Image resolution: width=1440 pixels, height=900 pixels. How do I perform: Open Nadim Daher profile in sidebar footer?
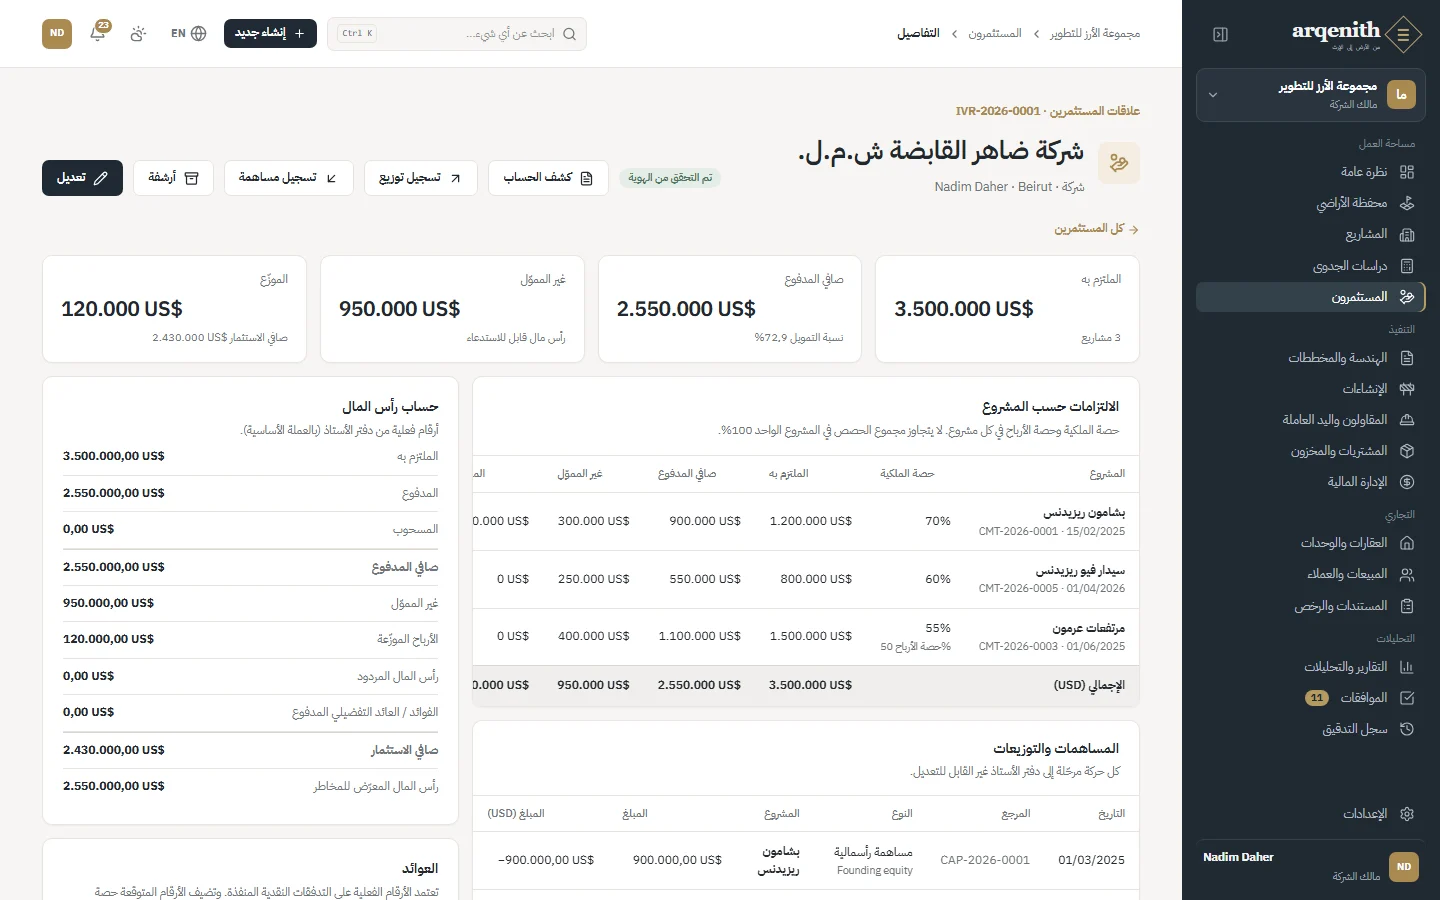1311,866
